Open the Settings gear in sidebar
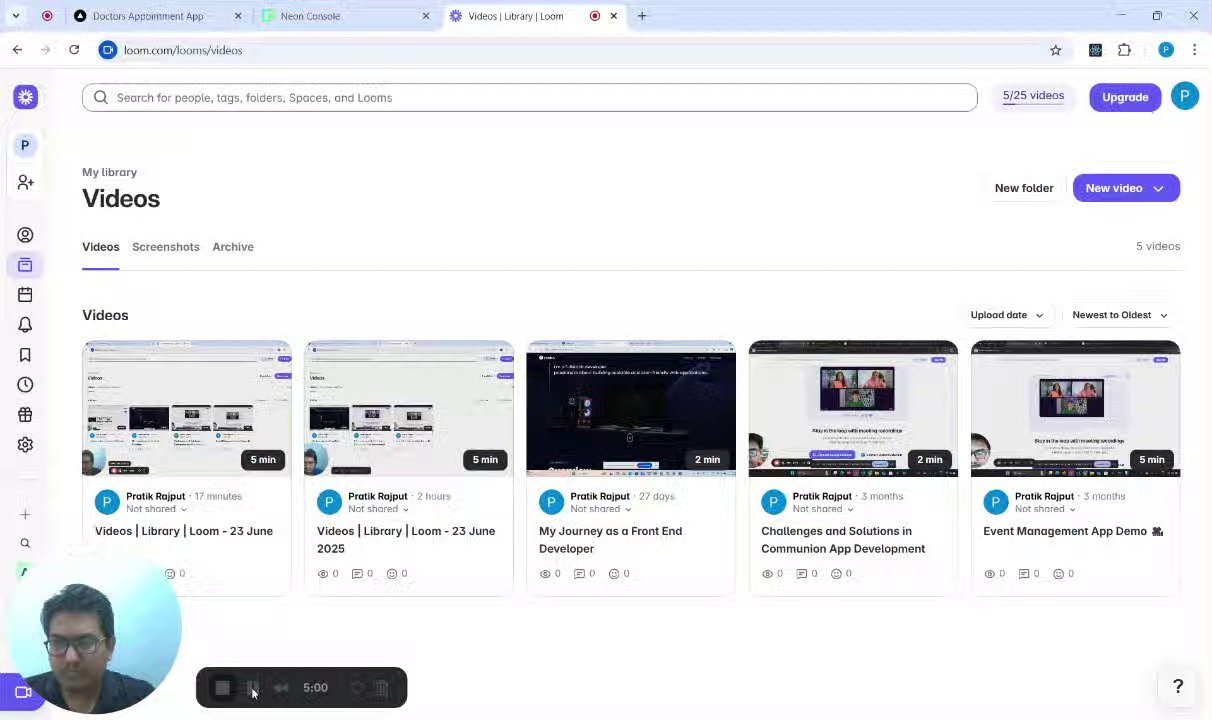Viewport: 1212px width, 720px height. [25, 445]
